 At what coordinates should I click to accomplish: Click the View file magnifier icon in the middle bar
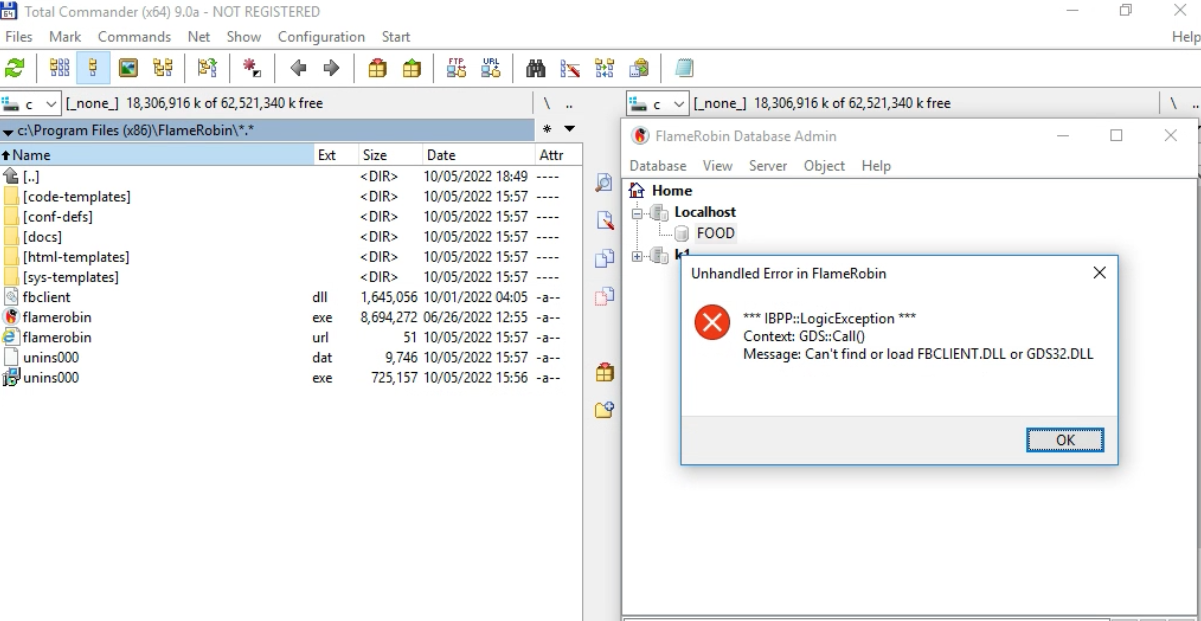pyautogui.click(x=603, y=183)
